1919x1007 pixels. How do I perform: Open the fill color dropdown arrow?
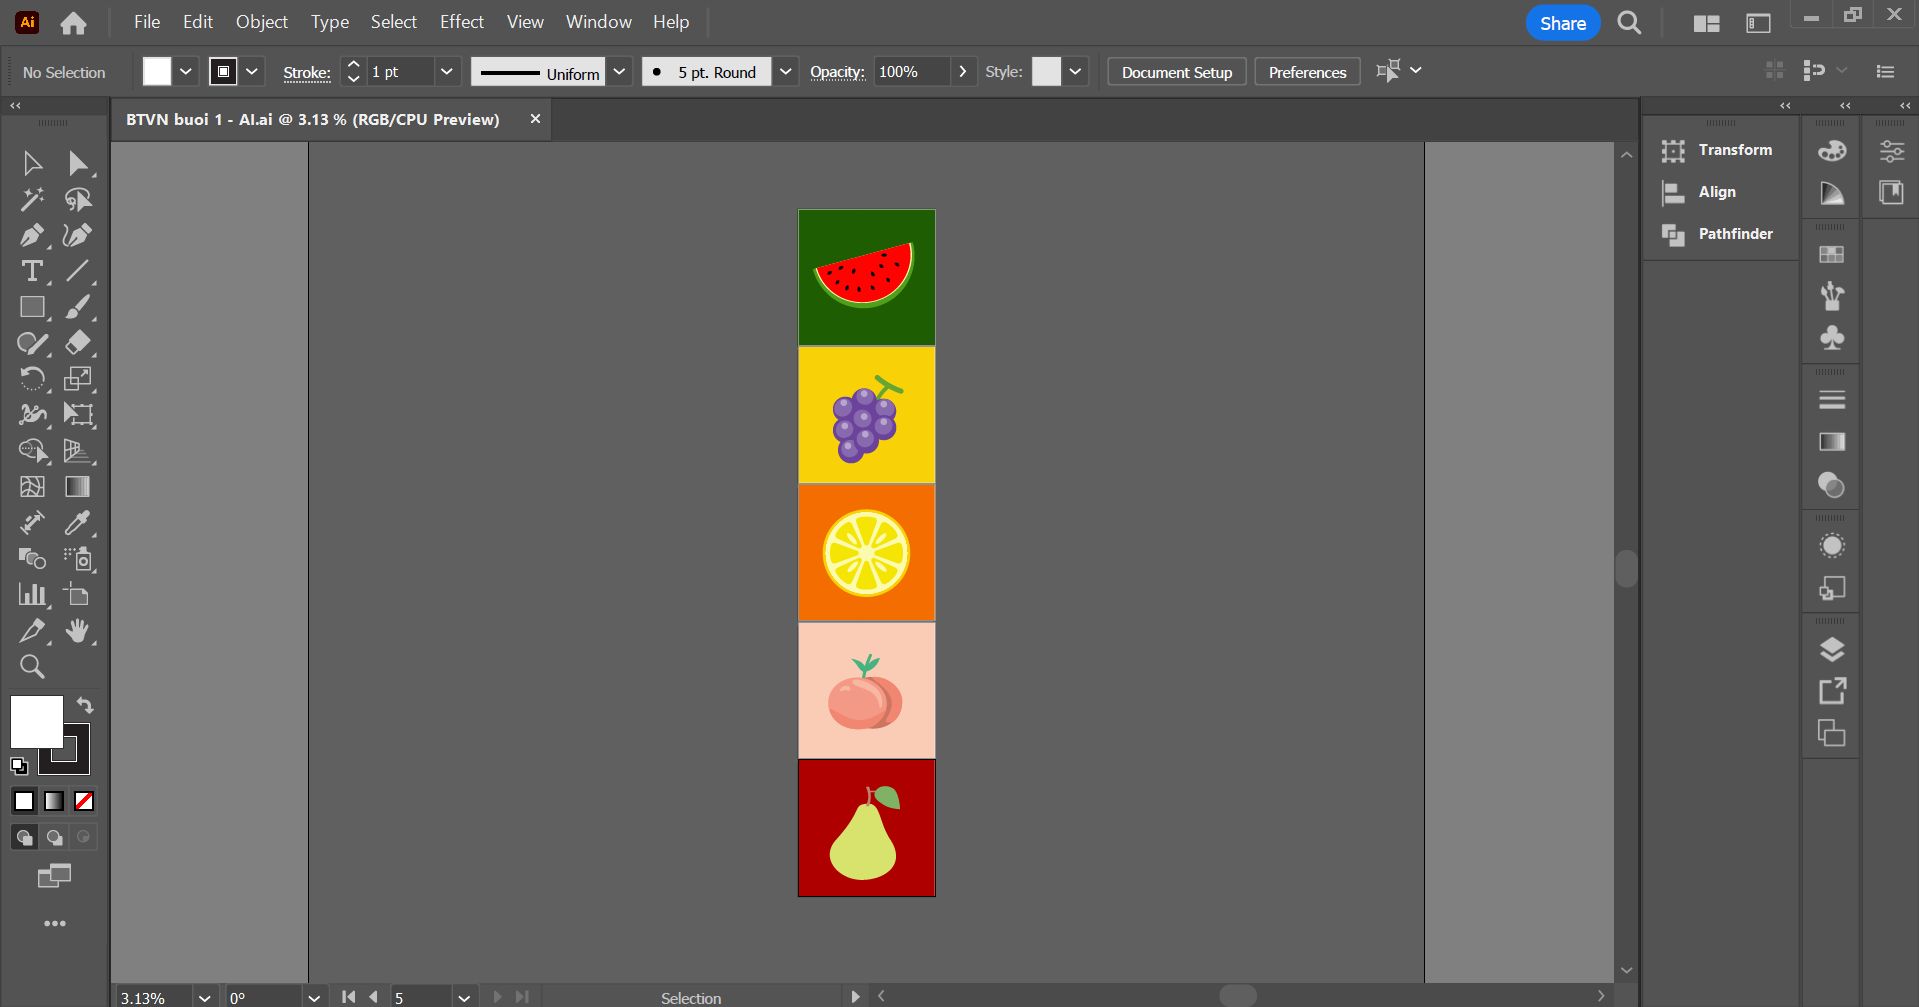point(186,72)
